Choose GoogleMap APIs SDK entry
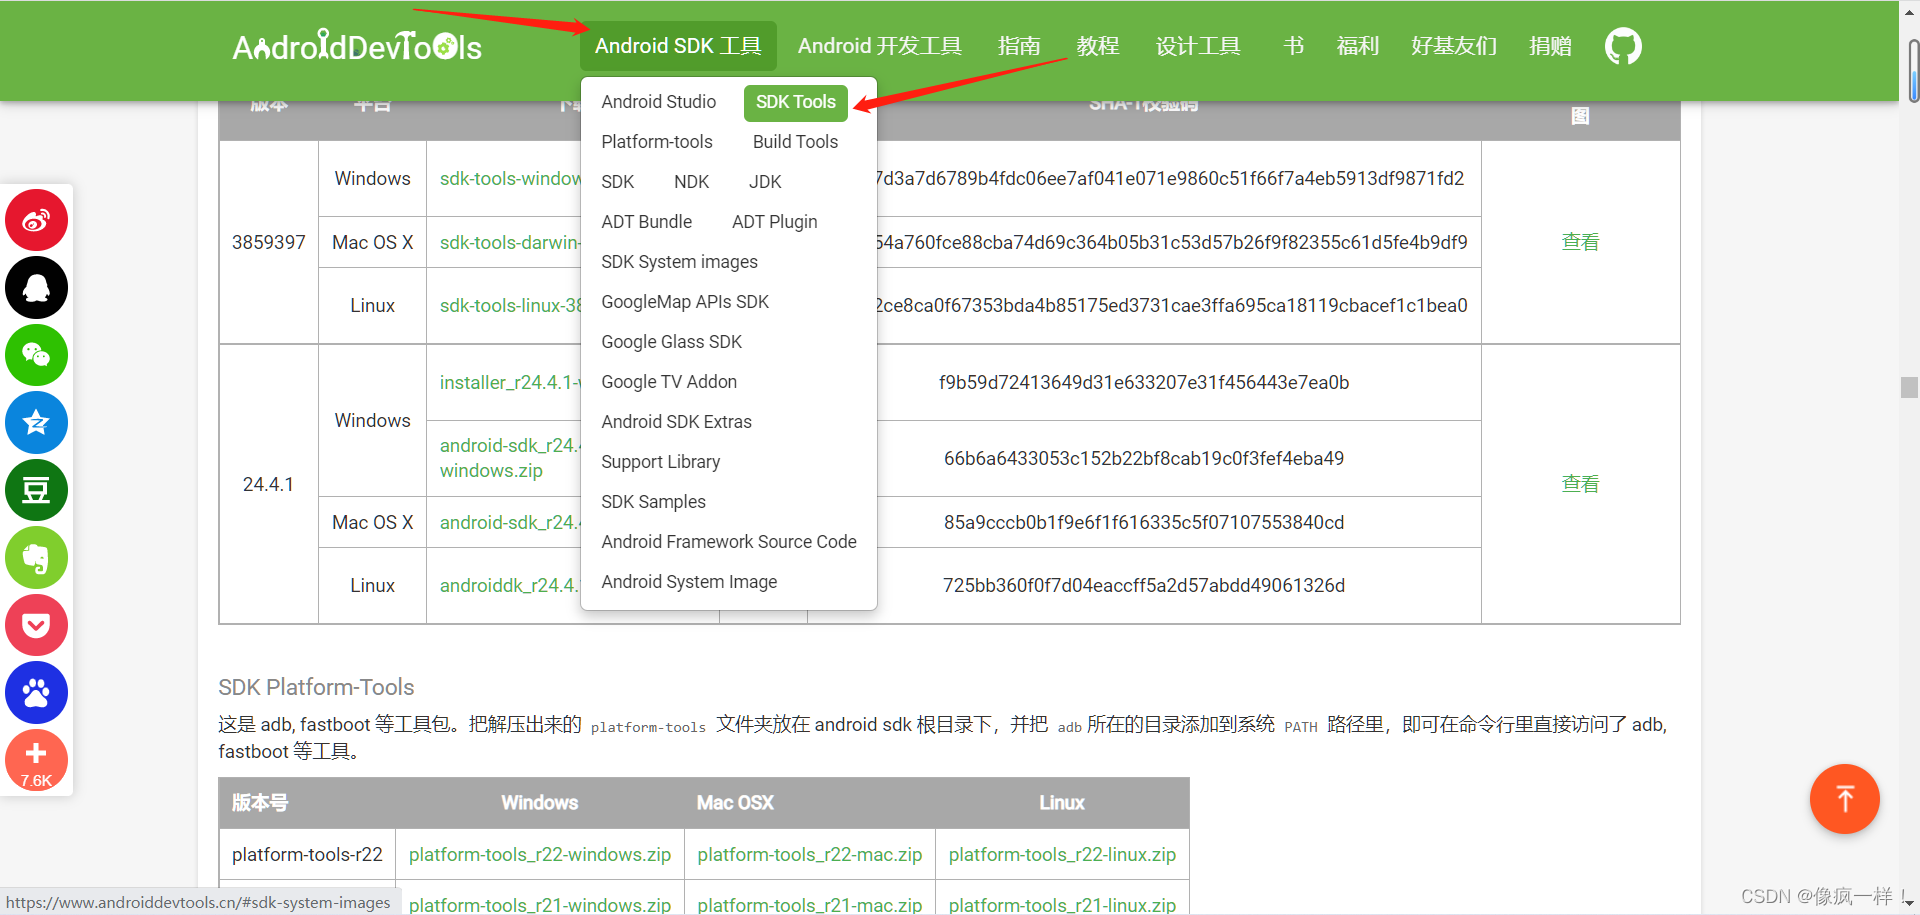The width and height of the screenshot is (1920, 915). (685, 302)
